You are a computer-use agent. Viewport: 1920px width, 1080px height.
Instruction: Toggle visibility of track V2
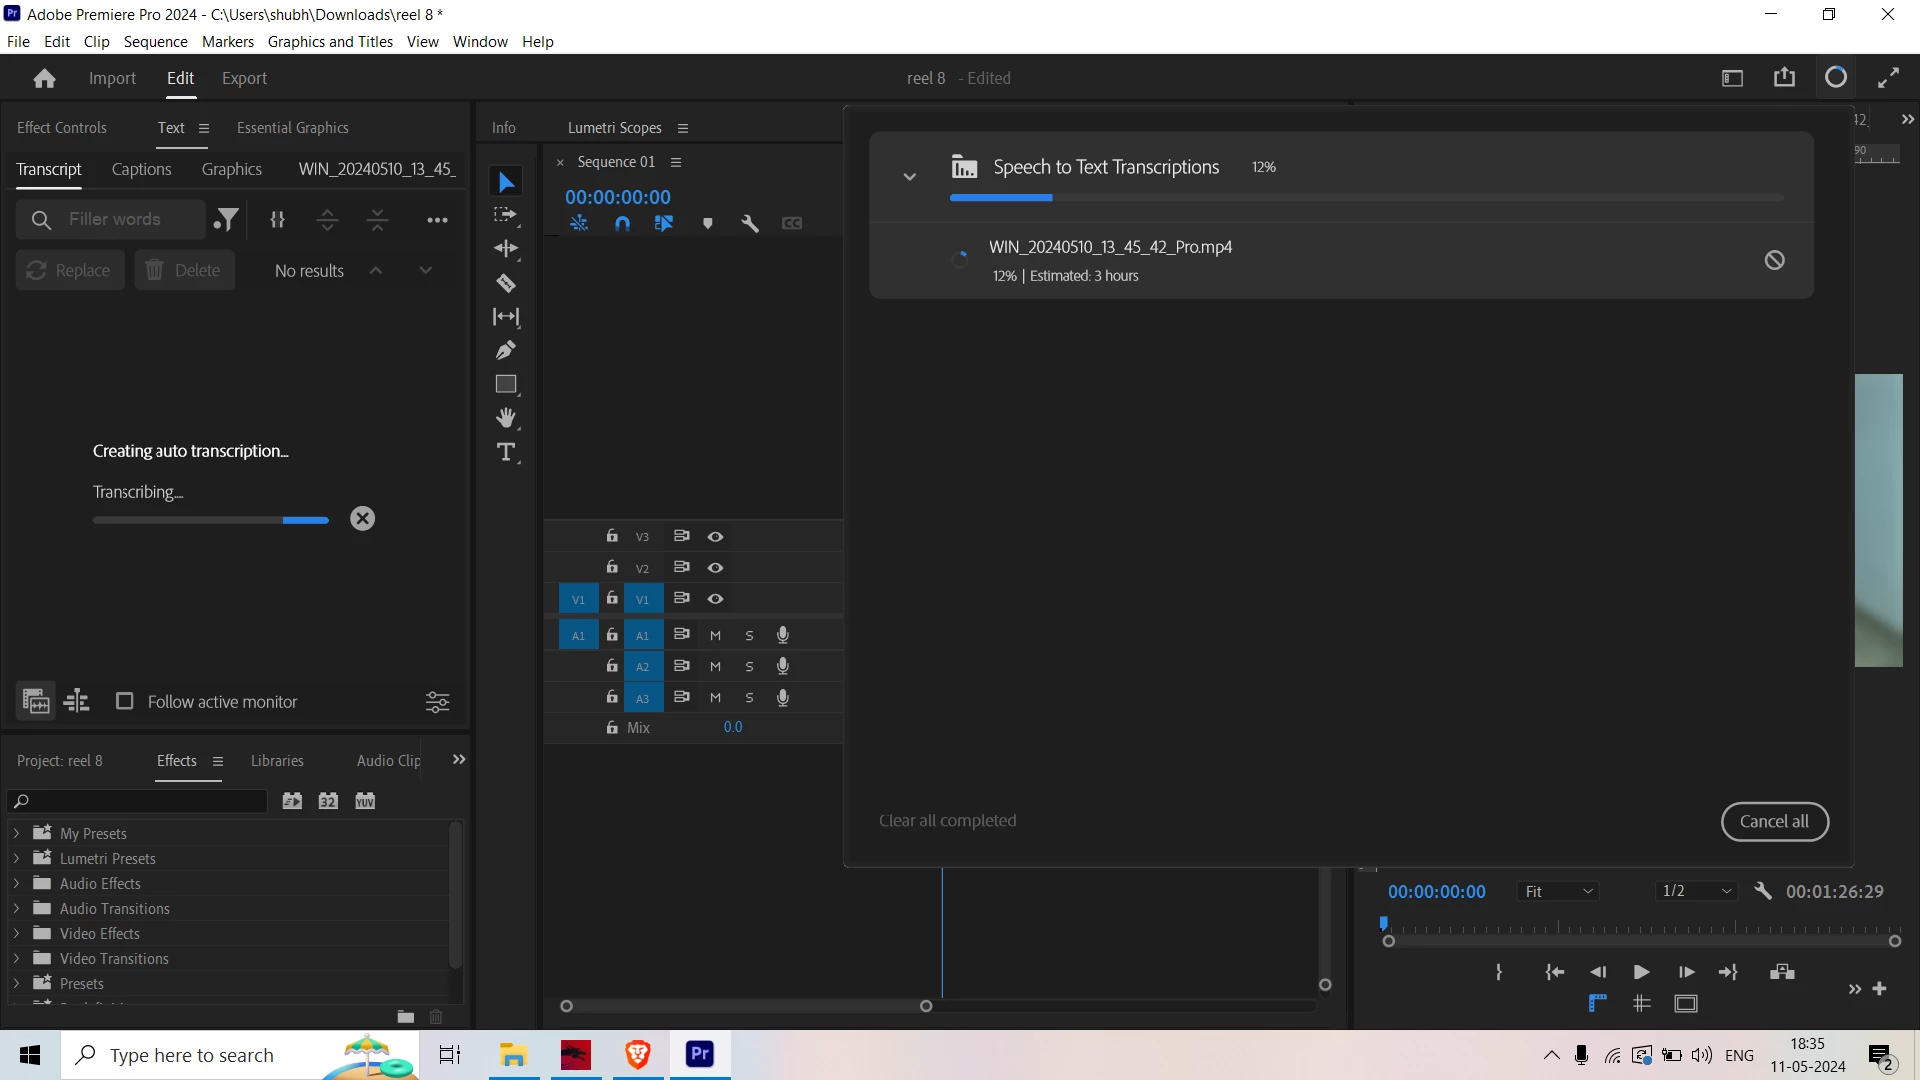click(x=715, y=567)
